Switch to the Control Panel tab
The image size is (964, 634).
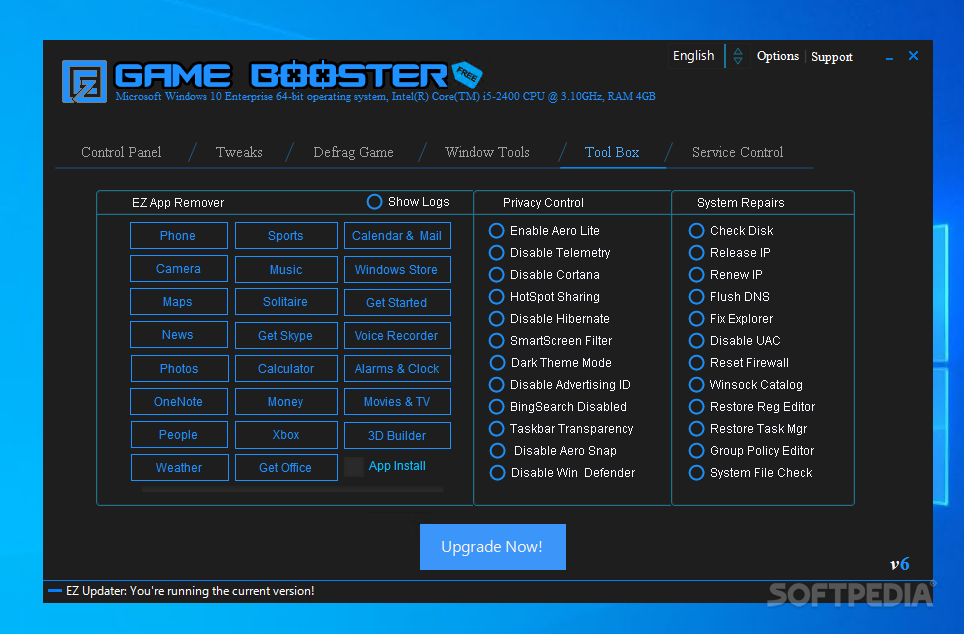point(121,152)
